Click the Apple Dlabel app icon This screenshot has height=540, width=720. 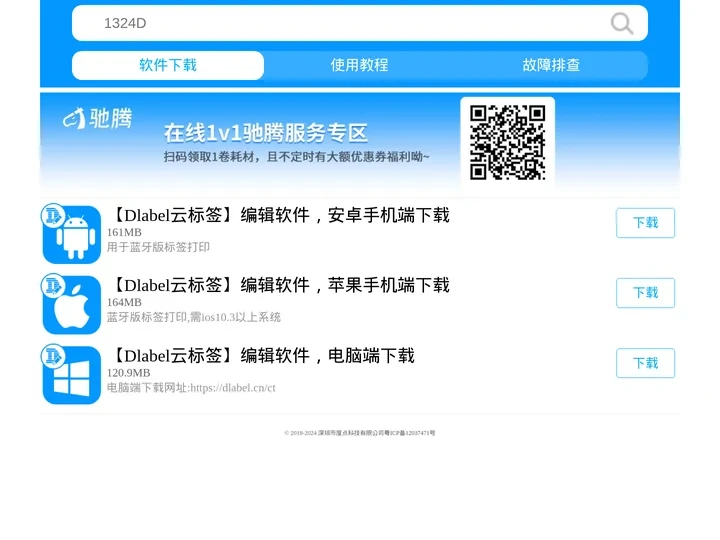click(x=71, y=304)
